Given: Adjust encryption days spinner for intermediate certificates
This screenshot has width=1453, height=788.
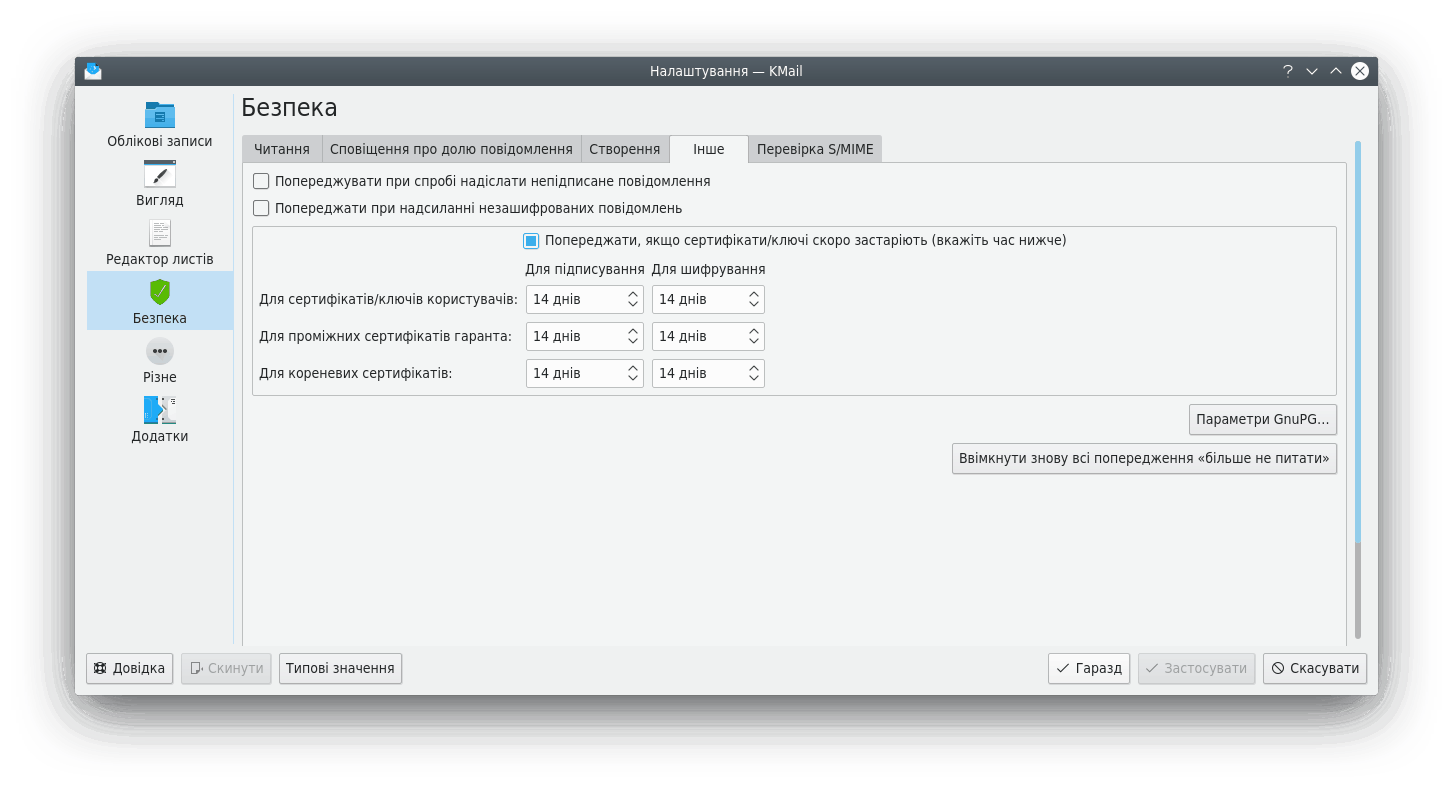Looking at the screenshot, I should (754, 336).
